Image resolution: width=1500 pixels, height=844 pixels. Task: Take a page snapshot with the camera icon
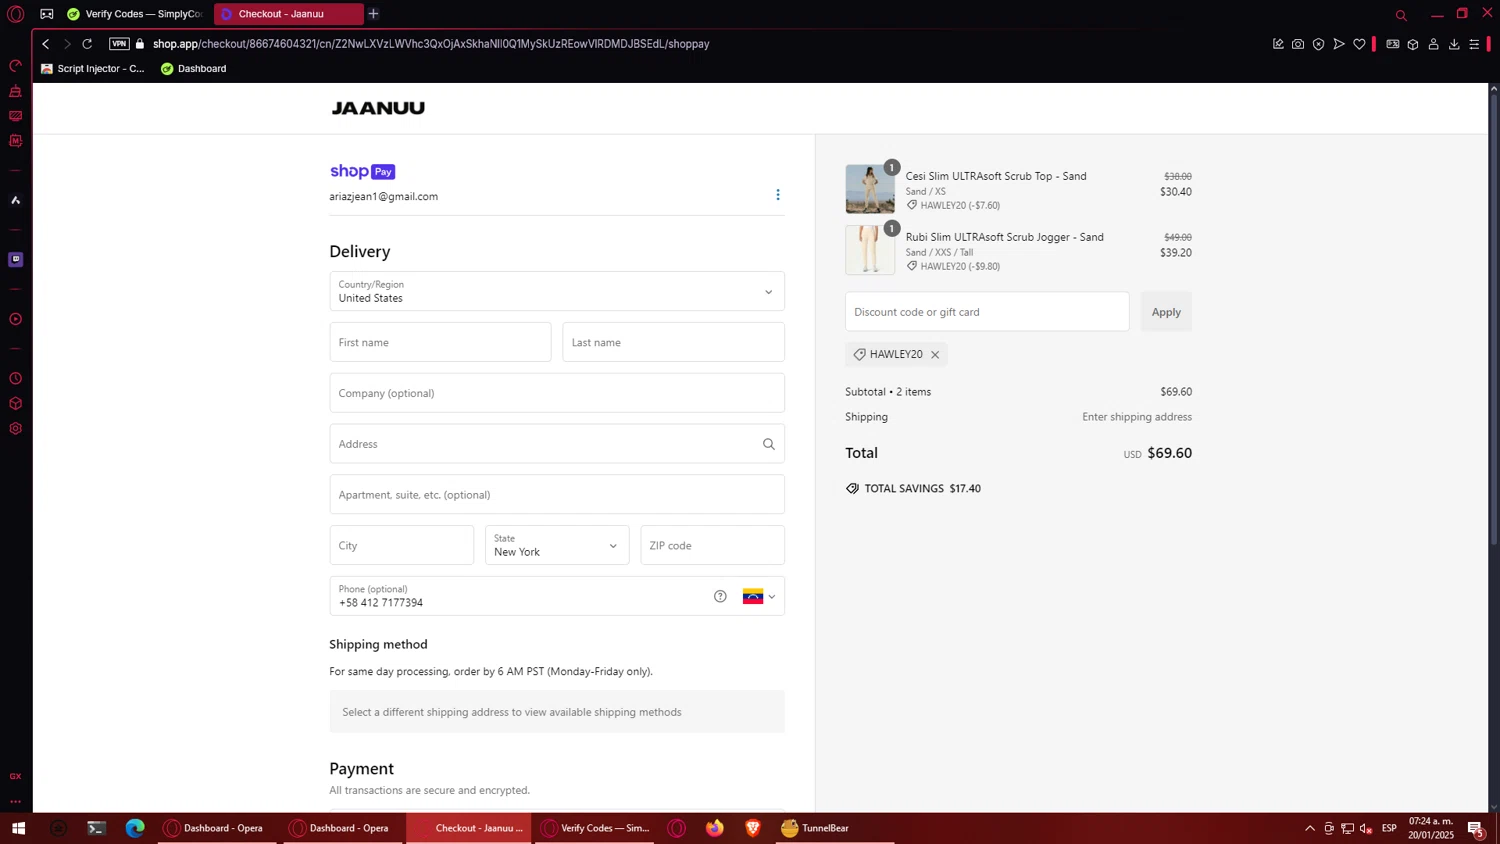pos(1298,44)
